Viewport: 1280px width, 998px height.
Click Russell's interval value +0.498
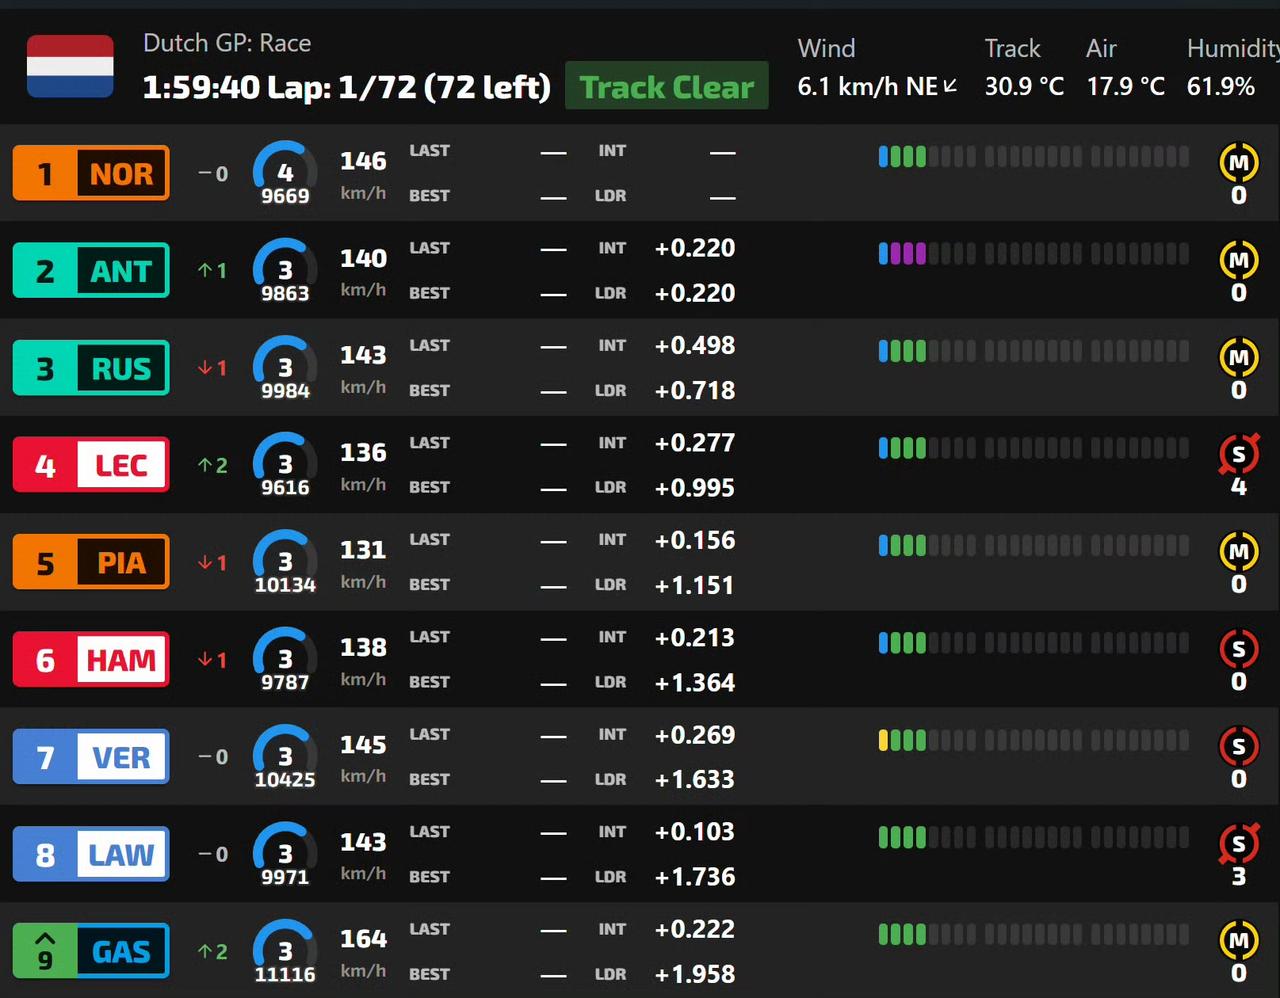coord(695,345)
